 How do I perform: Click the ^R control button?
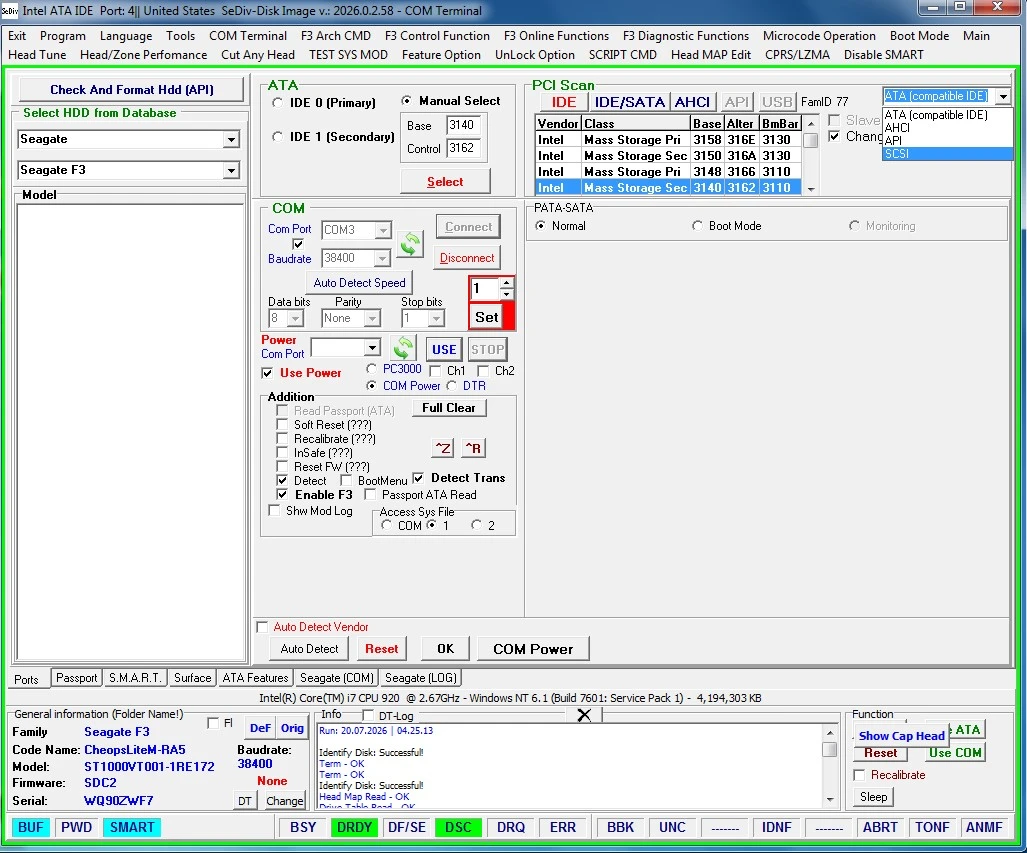(473, 448)
